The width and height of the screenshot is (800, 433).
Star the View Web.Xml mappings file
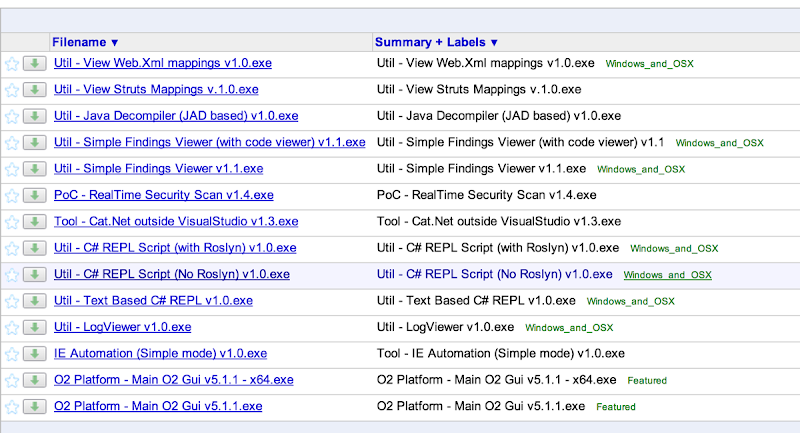click(12, 64)
